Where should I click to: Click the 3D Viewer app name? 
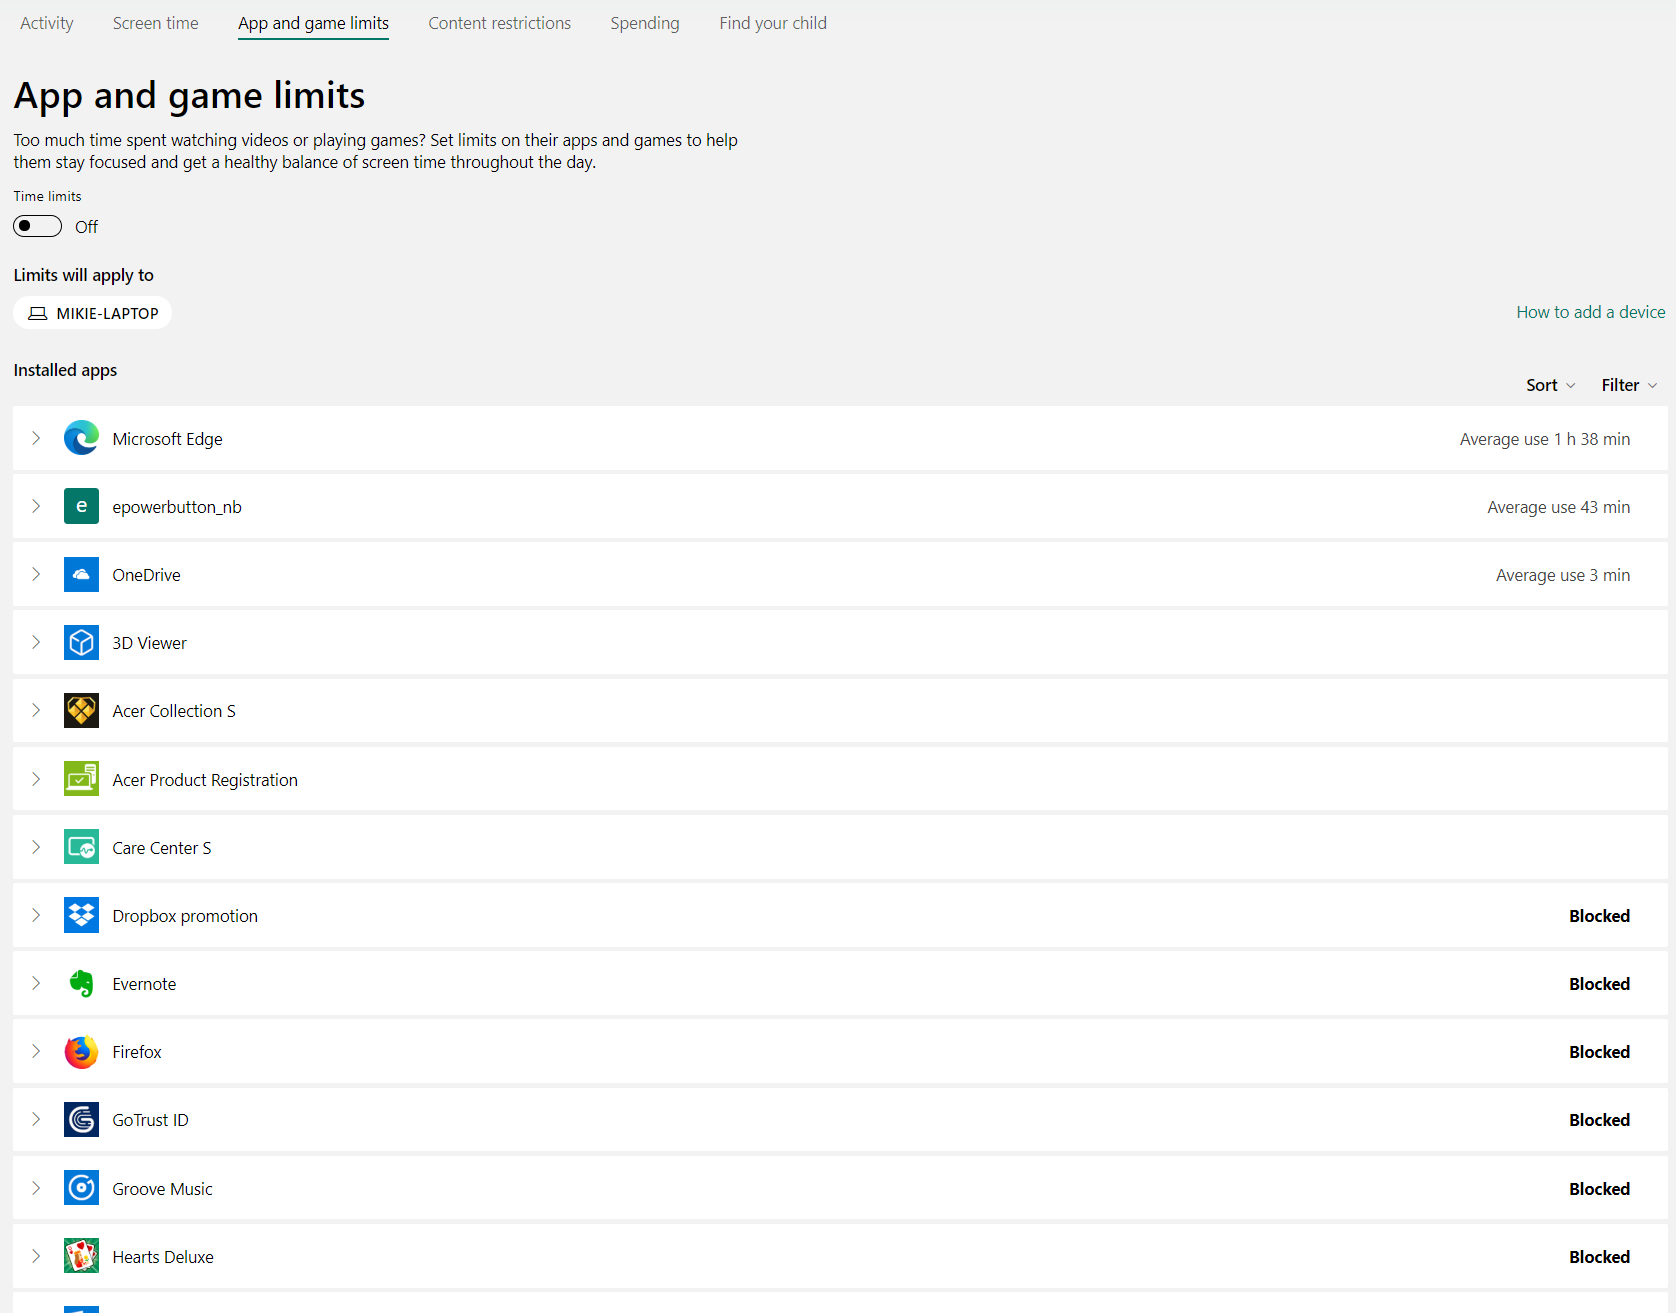tap(149, 643)
